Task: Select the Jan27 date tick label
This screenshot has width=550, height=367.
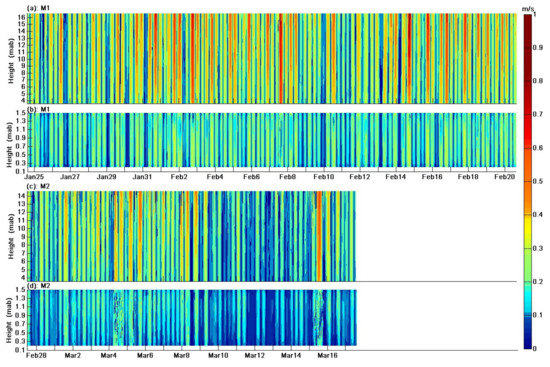Action: tap(70, 177)
